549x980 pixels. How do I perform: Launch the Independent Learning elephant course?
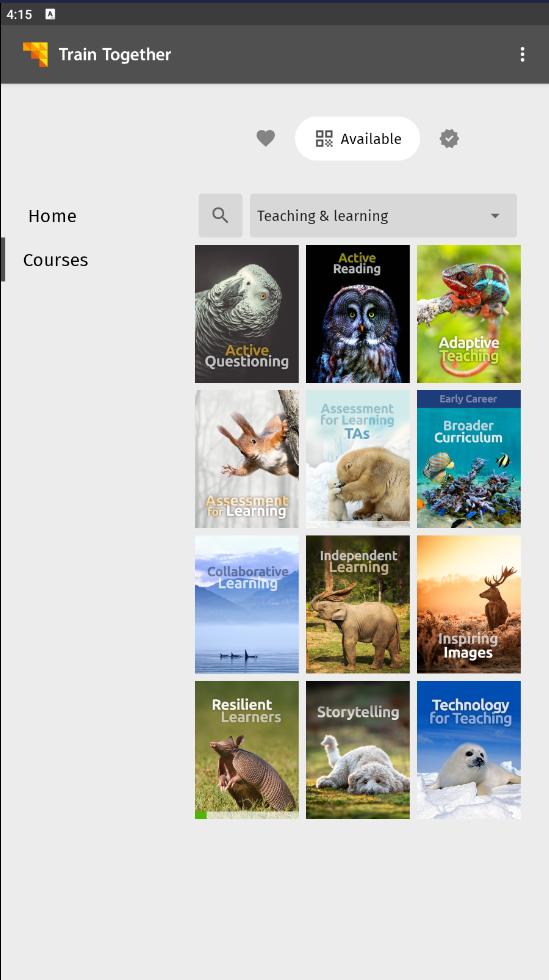tap(358, 604)
